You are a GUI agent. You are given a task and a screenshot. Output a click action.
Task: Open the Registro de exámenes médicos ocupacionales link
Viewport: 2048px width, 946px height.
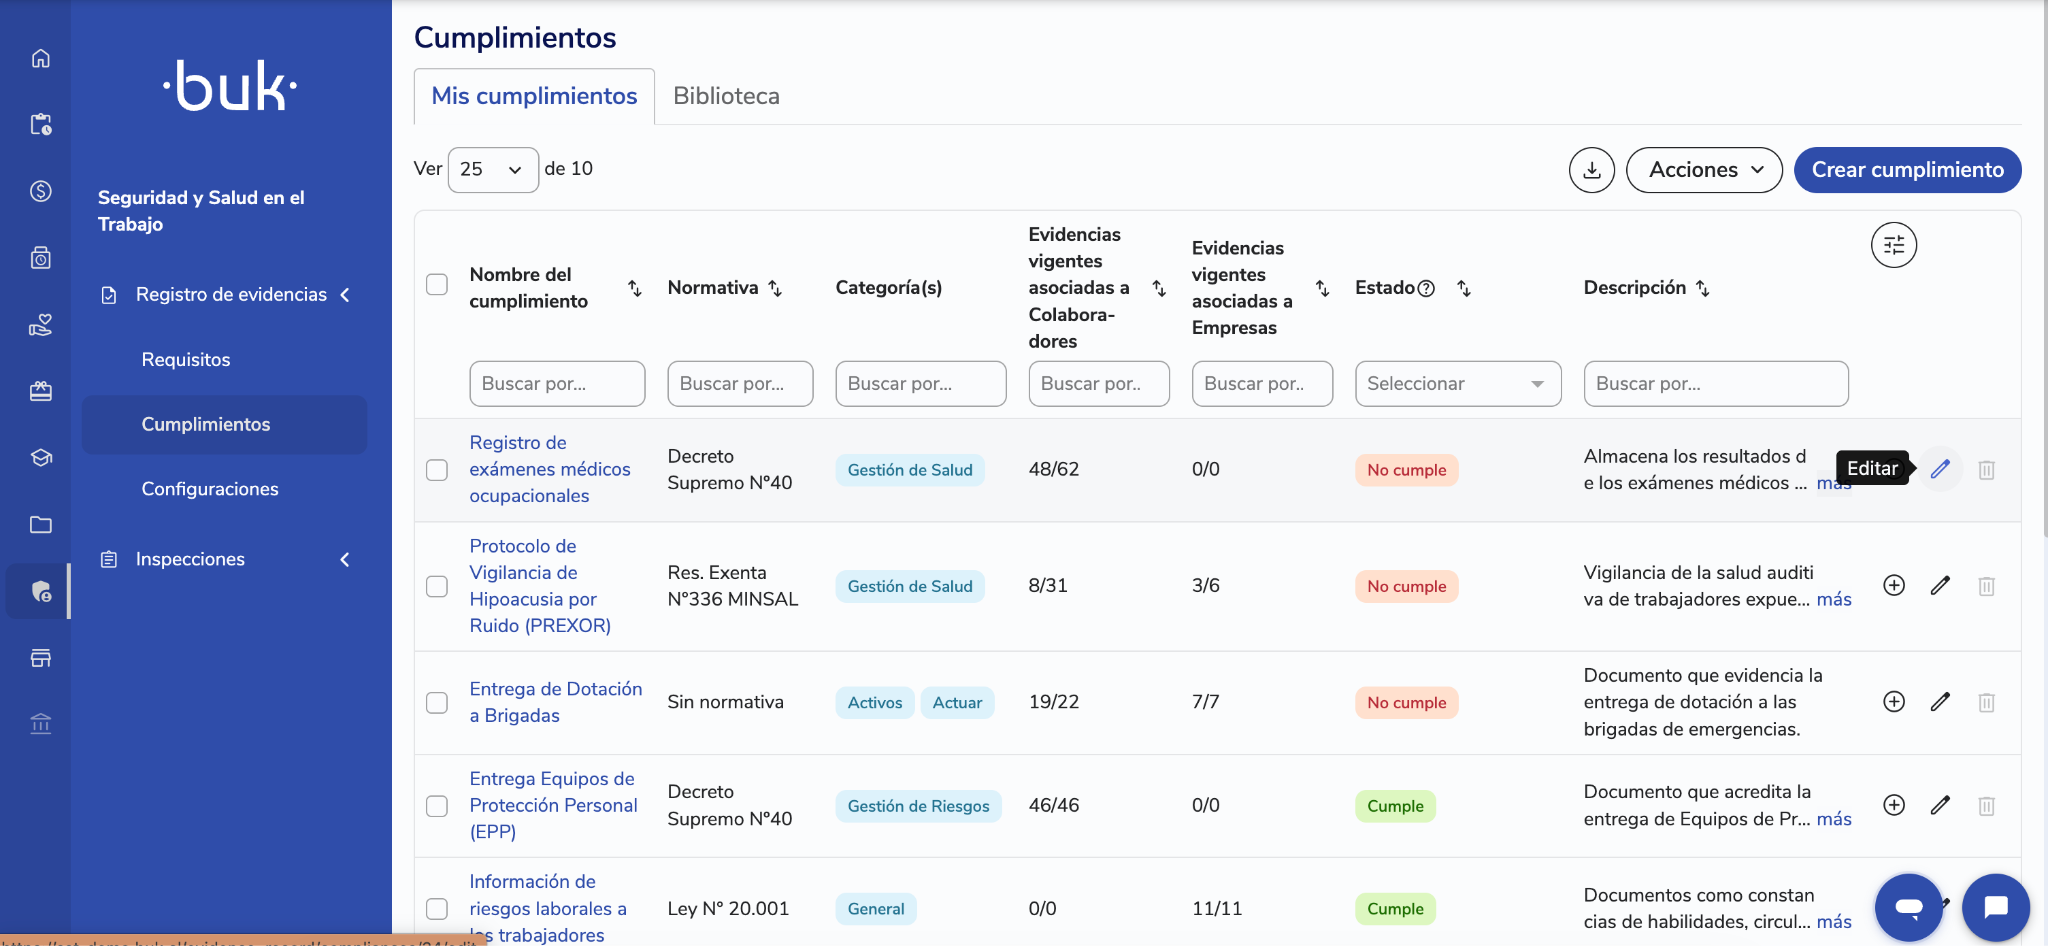550,469
